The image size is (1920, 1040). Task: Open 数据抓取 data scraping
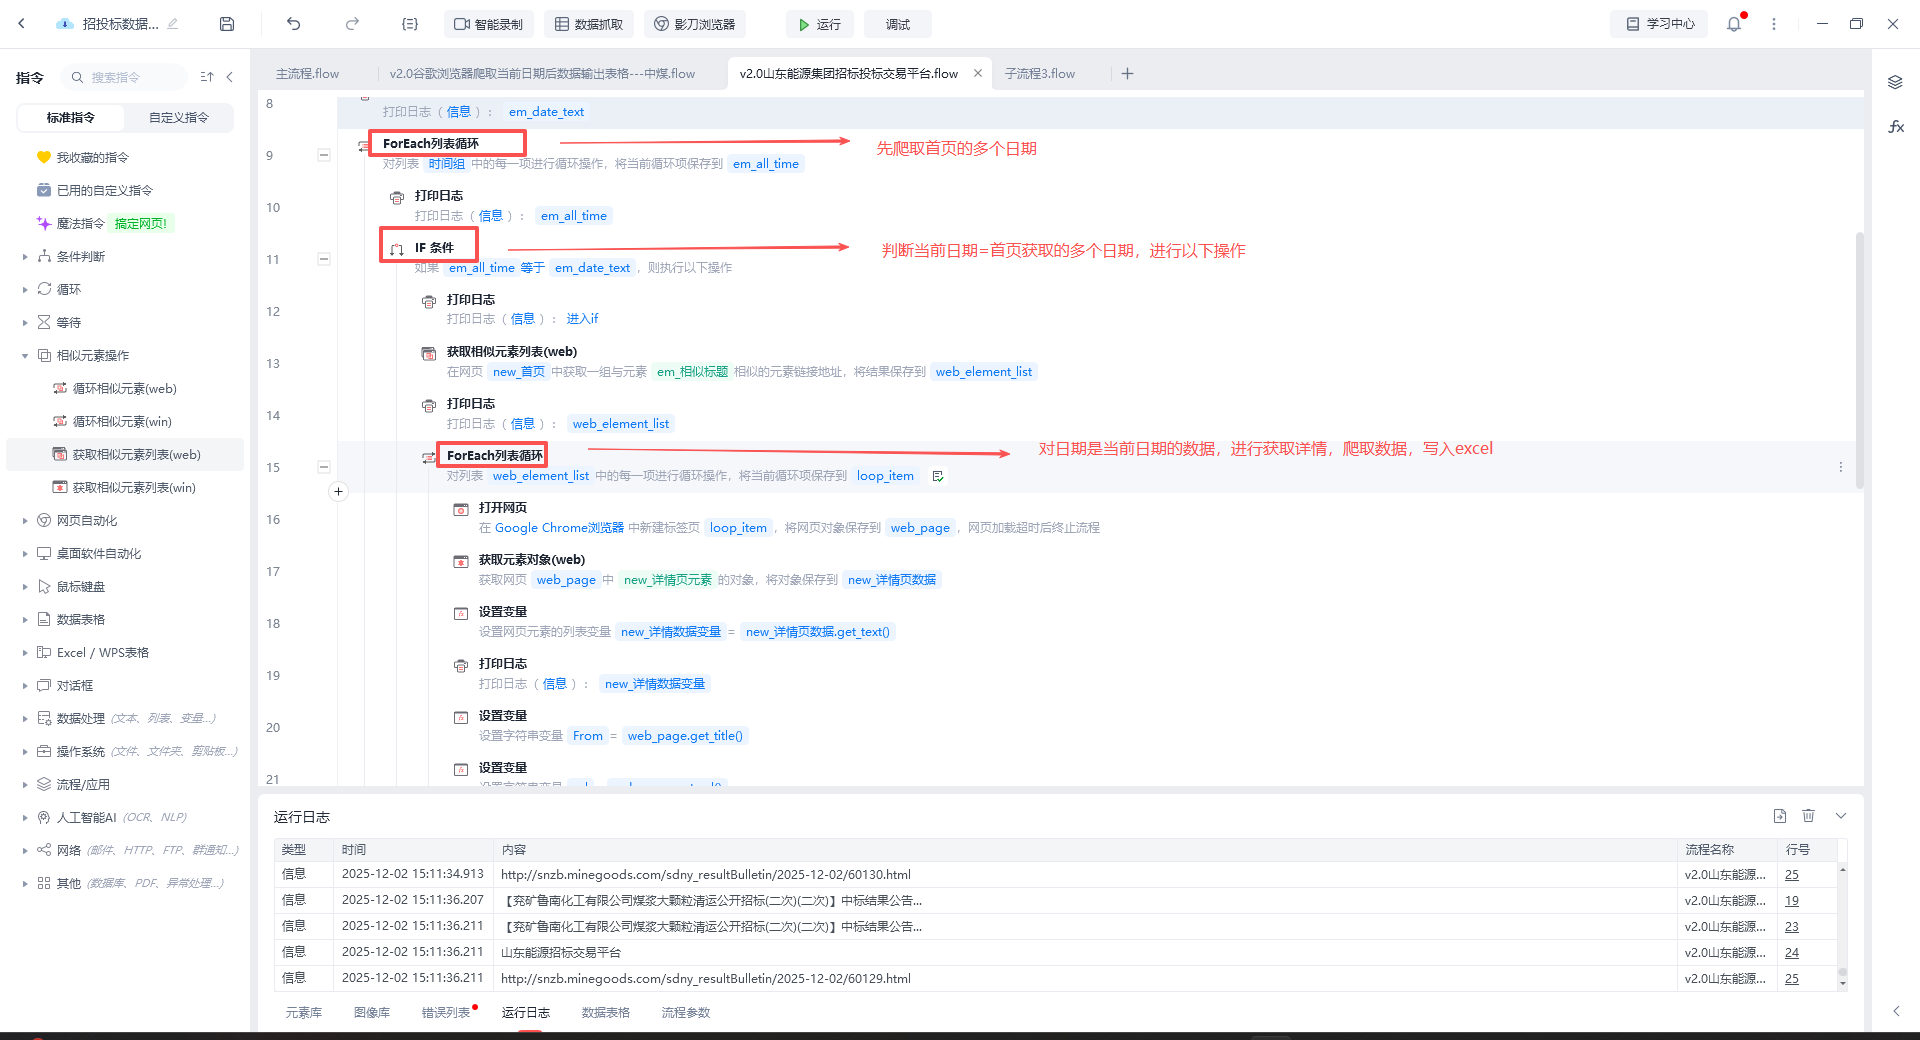[x=590, y=24]
